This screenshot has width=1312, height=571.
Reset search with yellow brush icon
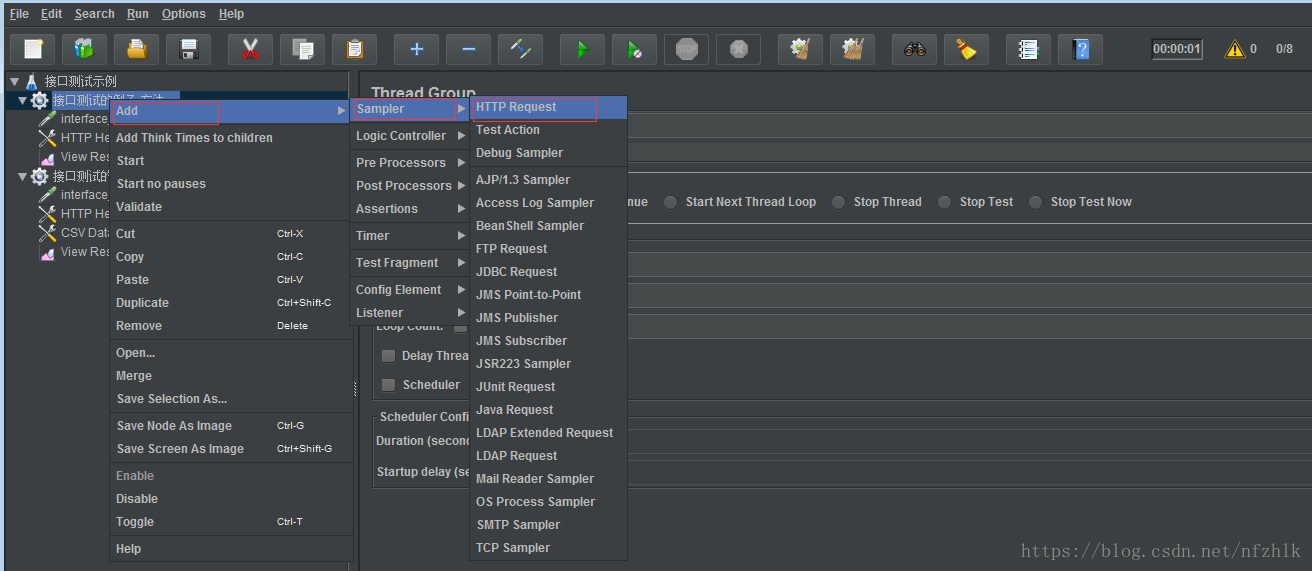point(966,49)
